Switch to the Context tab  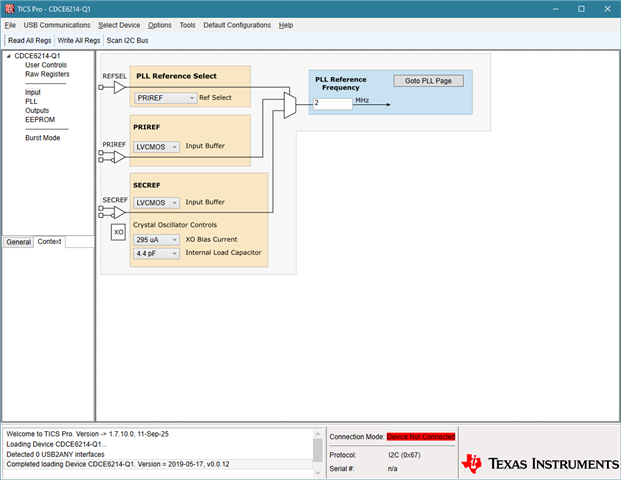coord(50,242)
